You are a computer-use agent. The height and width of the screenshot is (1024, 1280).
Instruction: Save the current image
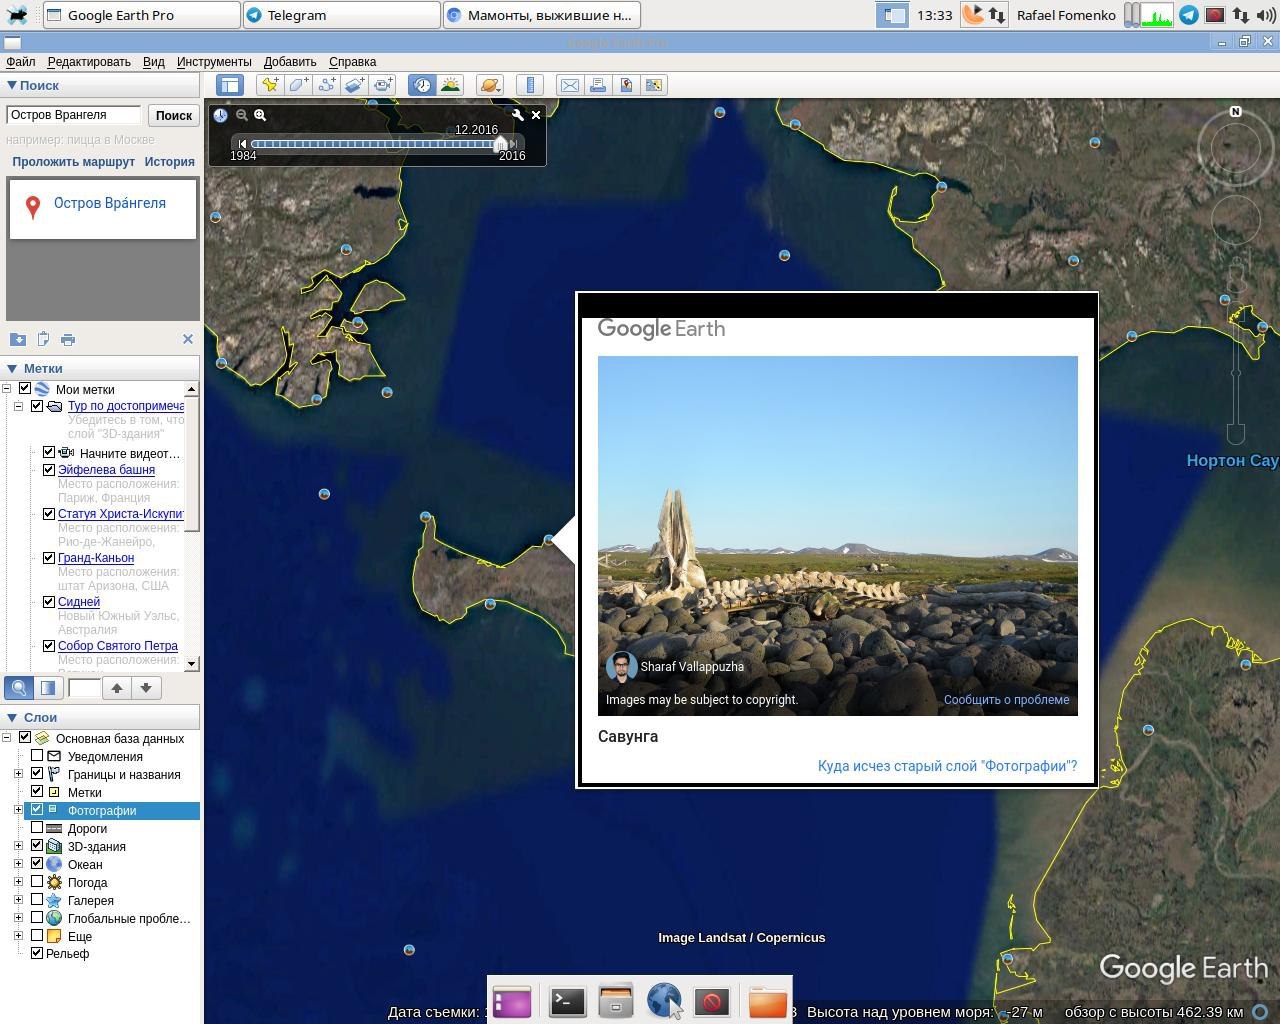(x=626, y=85)
